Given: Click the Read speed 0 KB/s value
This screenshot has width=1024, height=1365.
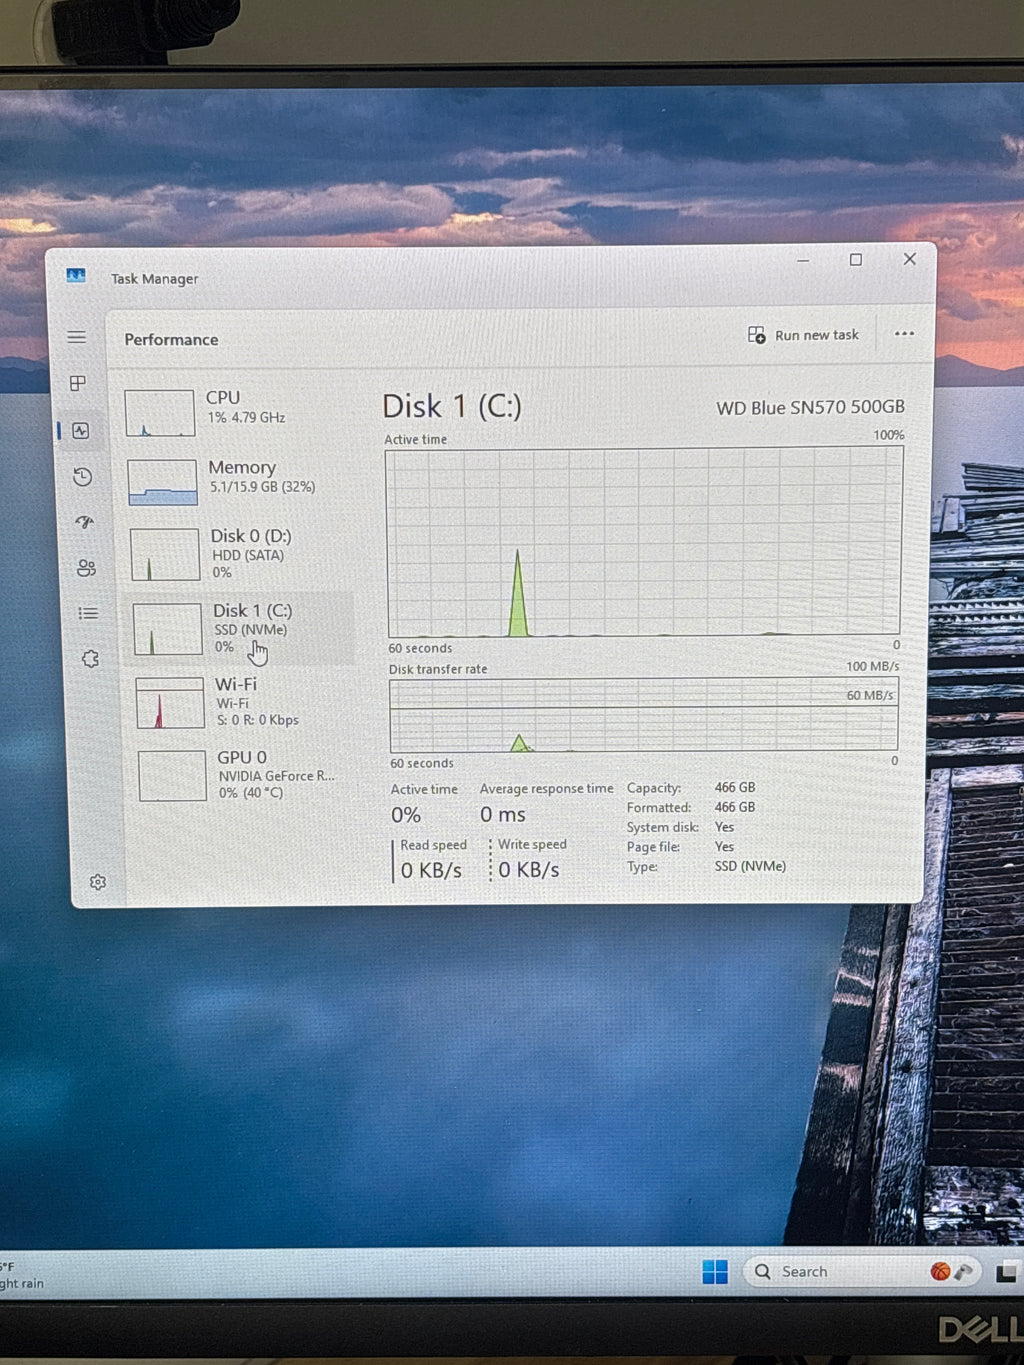Looking at the screenshot, I should tap(431, 871).
